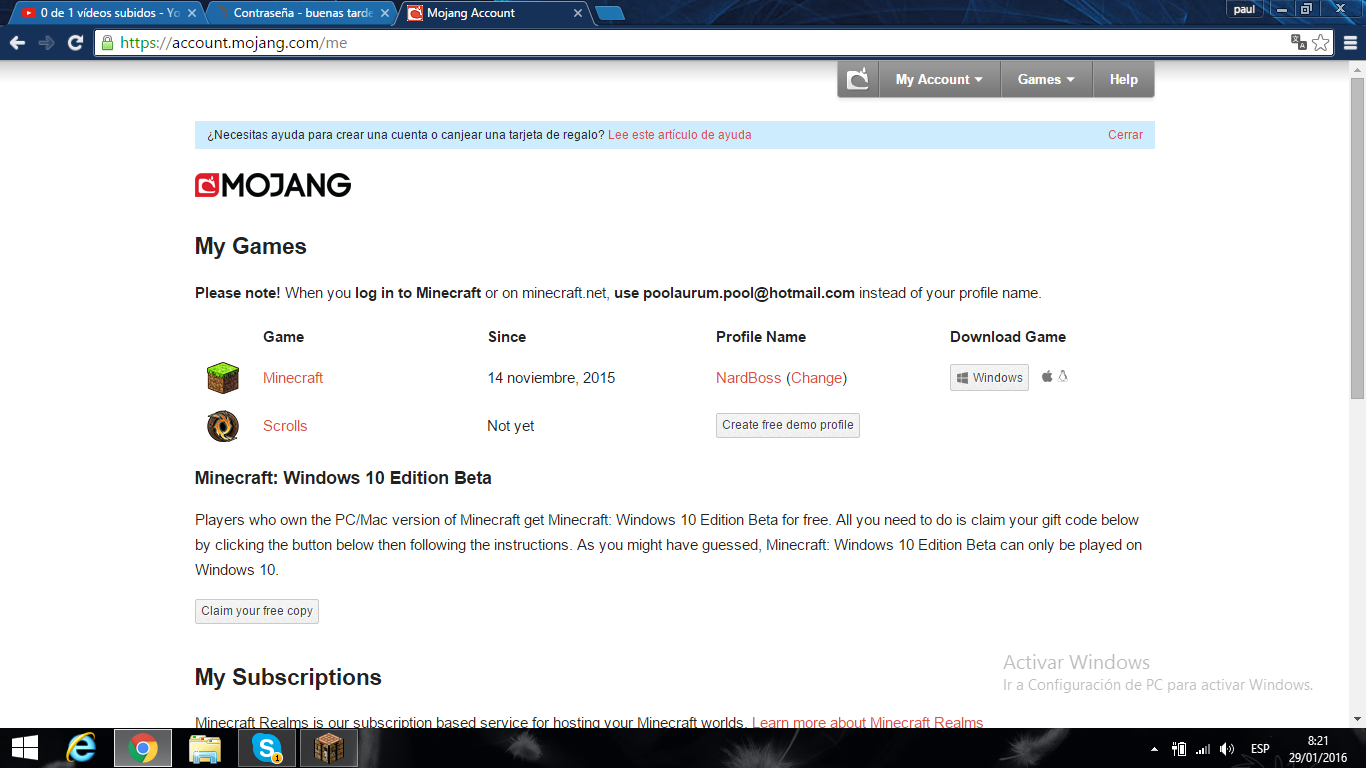
Task: Click the 'Lee este artículo de ayuda' link
Action: coord(679,135)
